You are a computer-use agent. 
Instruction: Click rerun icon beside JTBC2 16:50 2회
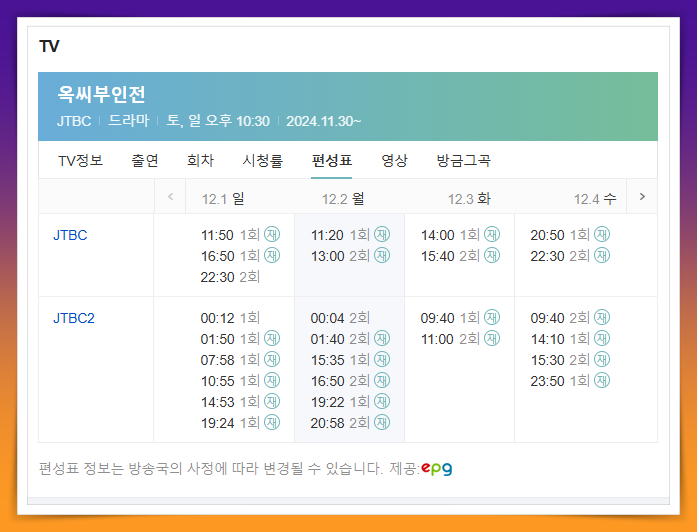point(382,380)
